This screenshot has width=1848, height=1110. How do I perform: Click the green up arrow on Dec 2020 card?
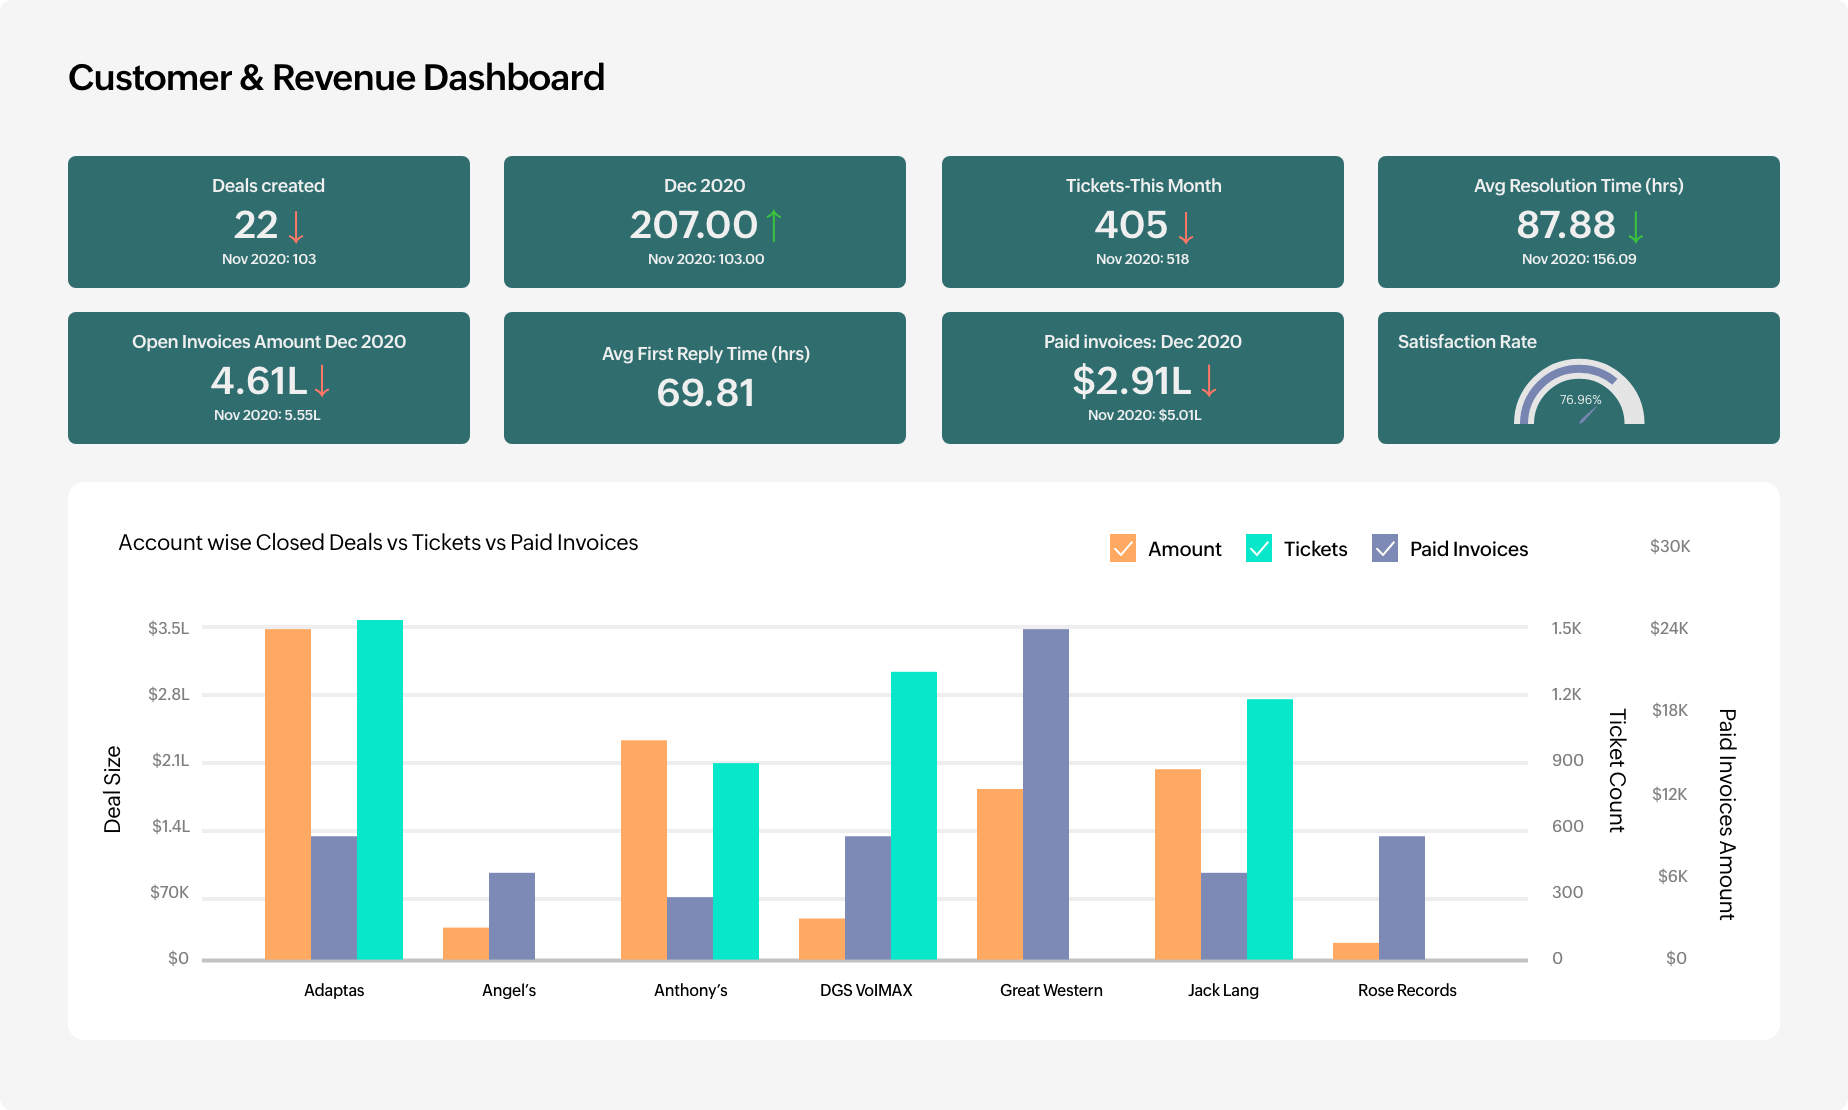pos(774,226)
